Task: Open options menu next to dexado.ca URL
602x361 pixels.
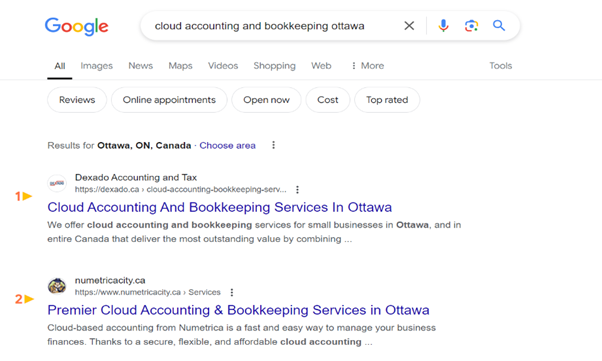Action: [297, 189]
